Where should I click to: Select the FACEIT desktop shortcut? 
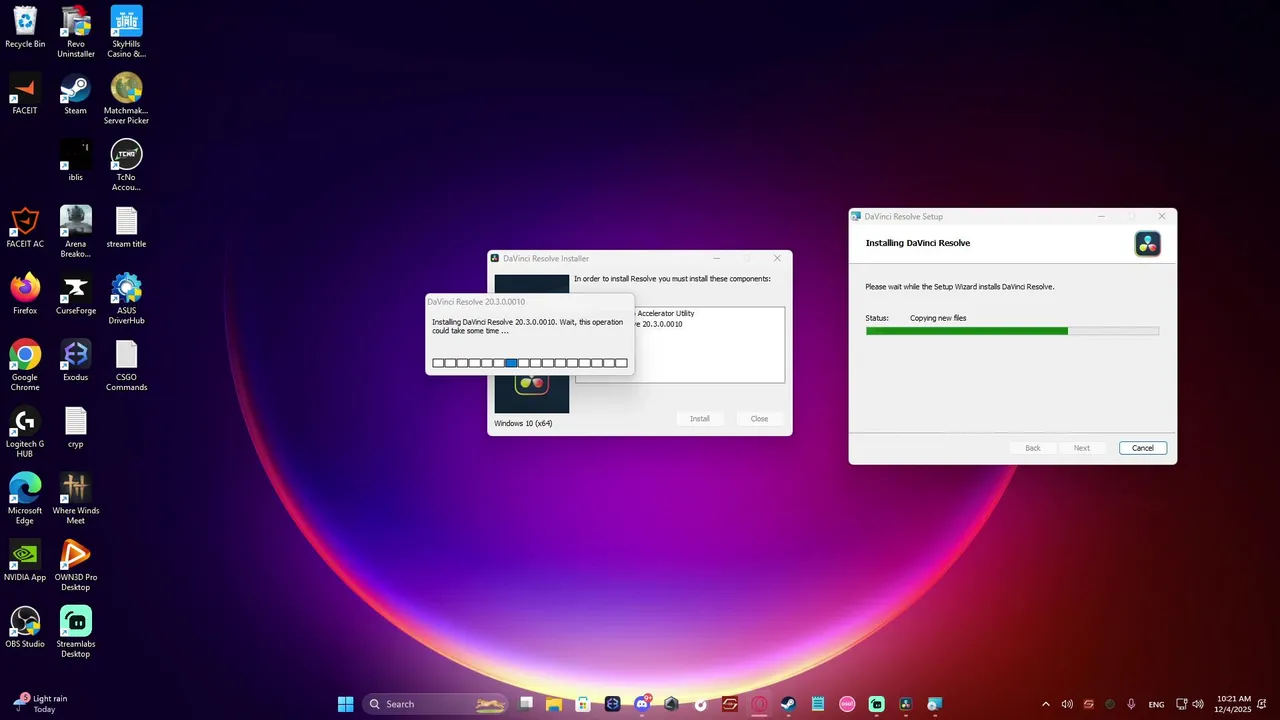coord(25,94)
